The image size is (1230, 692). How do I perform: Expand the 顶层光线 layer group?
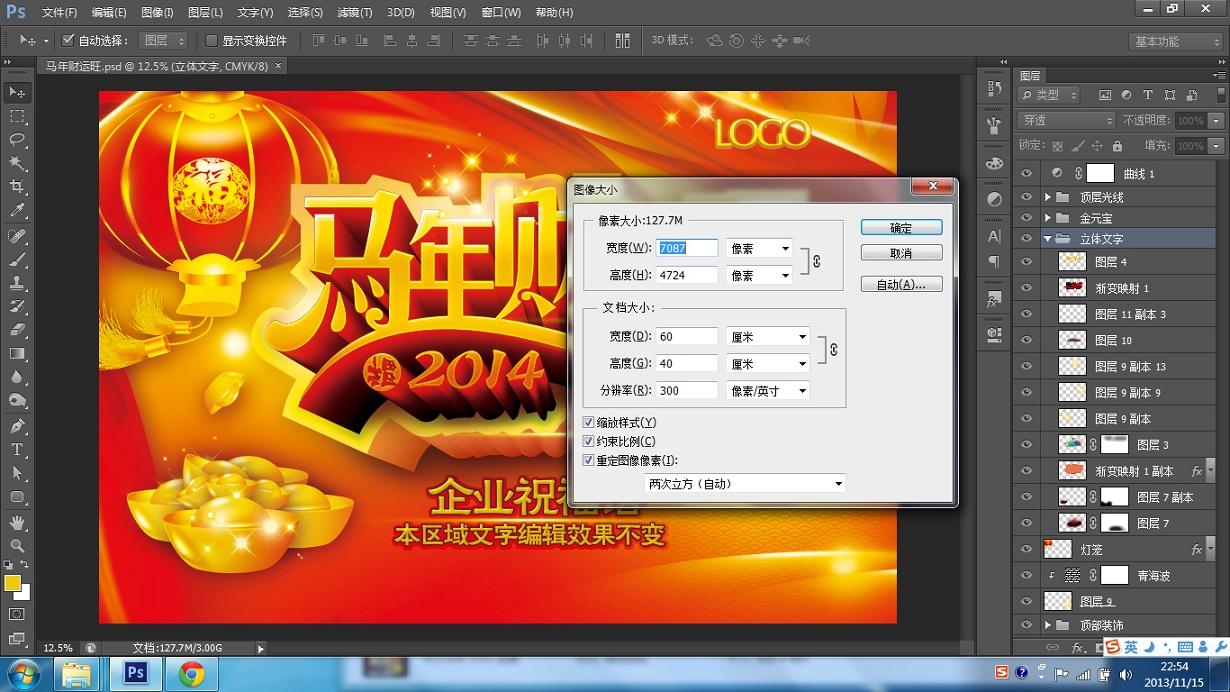tap(1048, 198)
